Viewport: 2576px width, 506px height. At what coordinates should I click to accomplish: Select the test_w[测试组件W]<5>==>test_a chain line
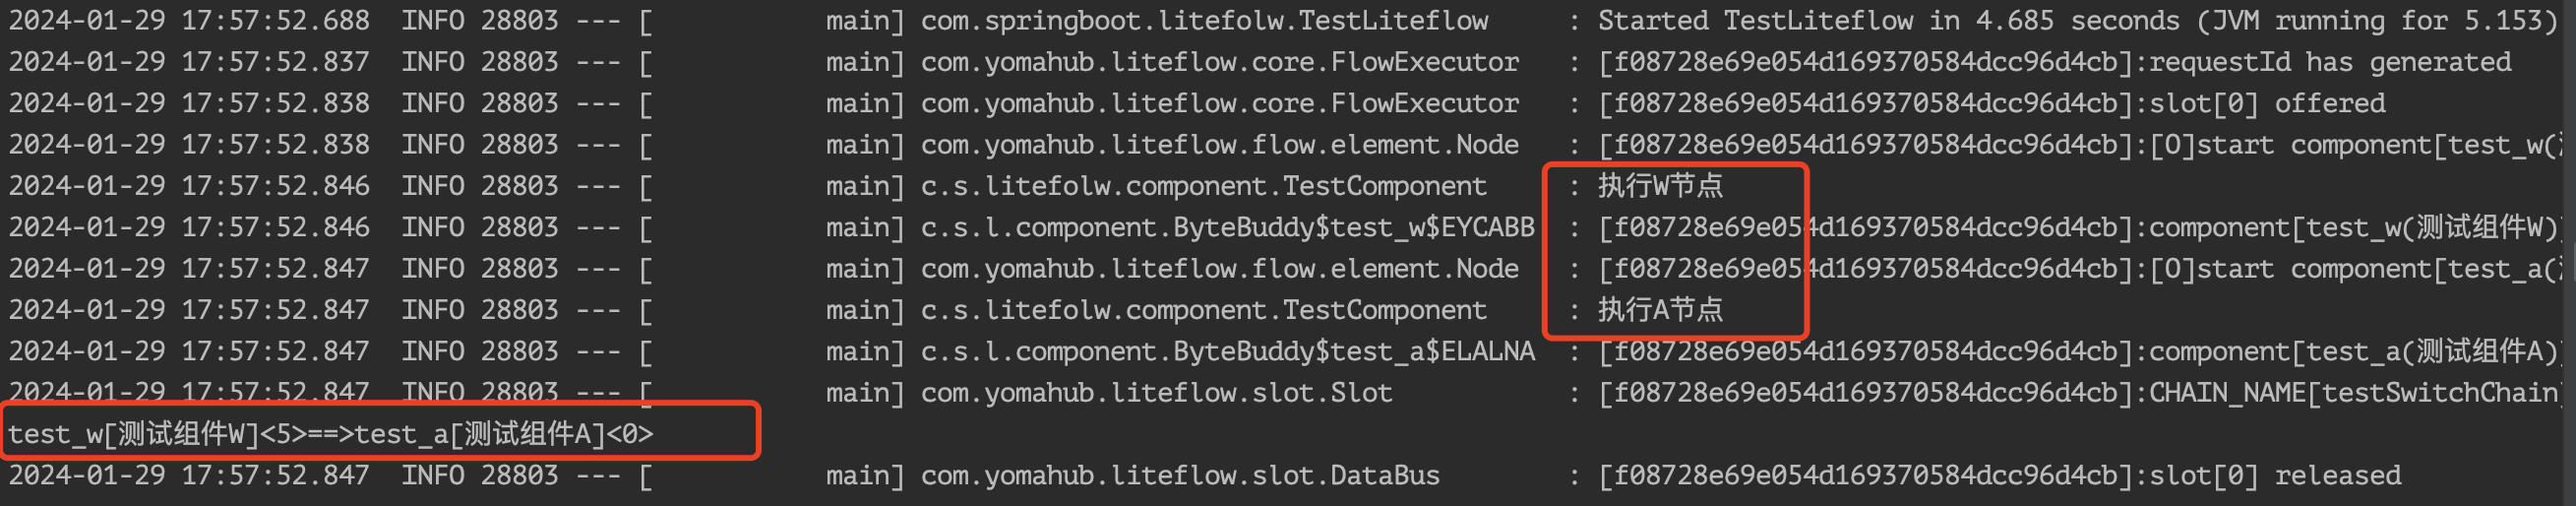coord(331,434)
